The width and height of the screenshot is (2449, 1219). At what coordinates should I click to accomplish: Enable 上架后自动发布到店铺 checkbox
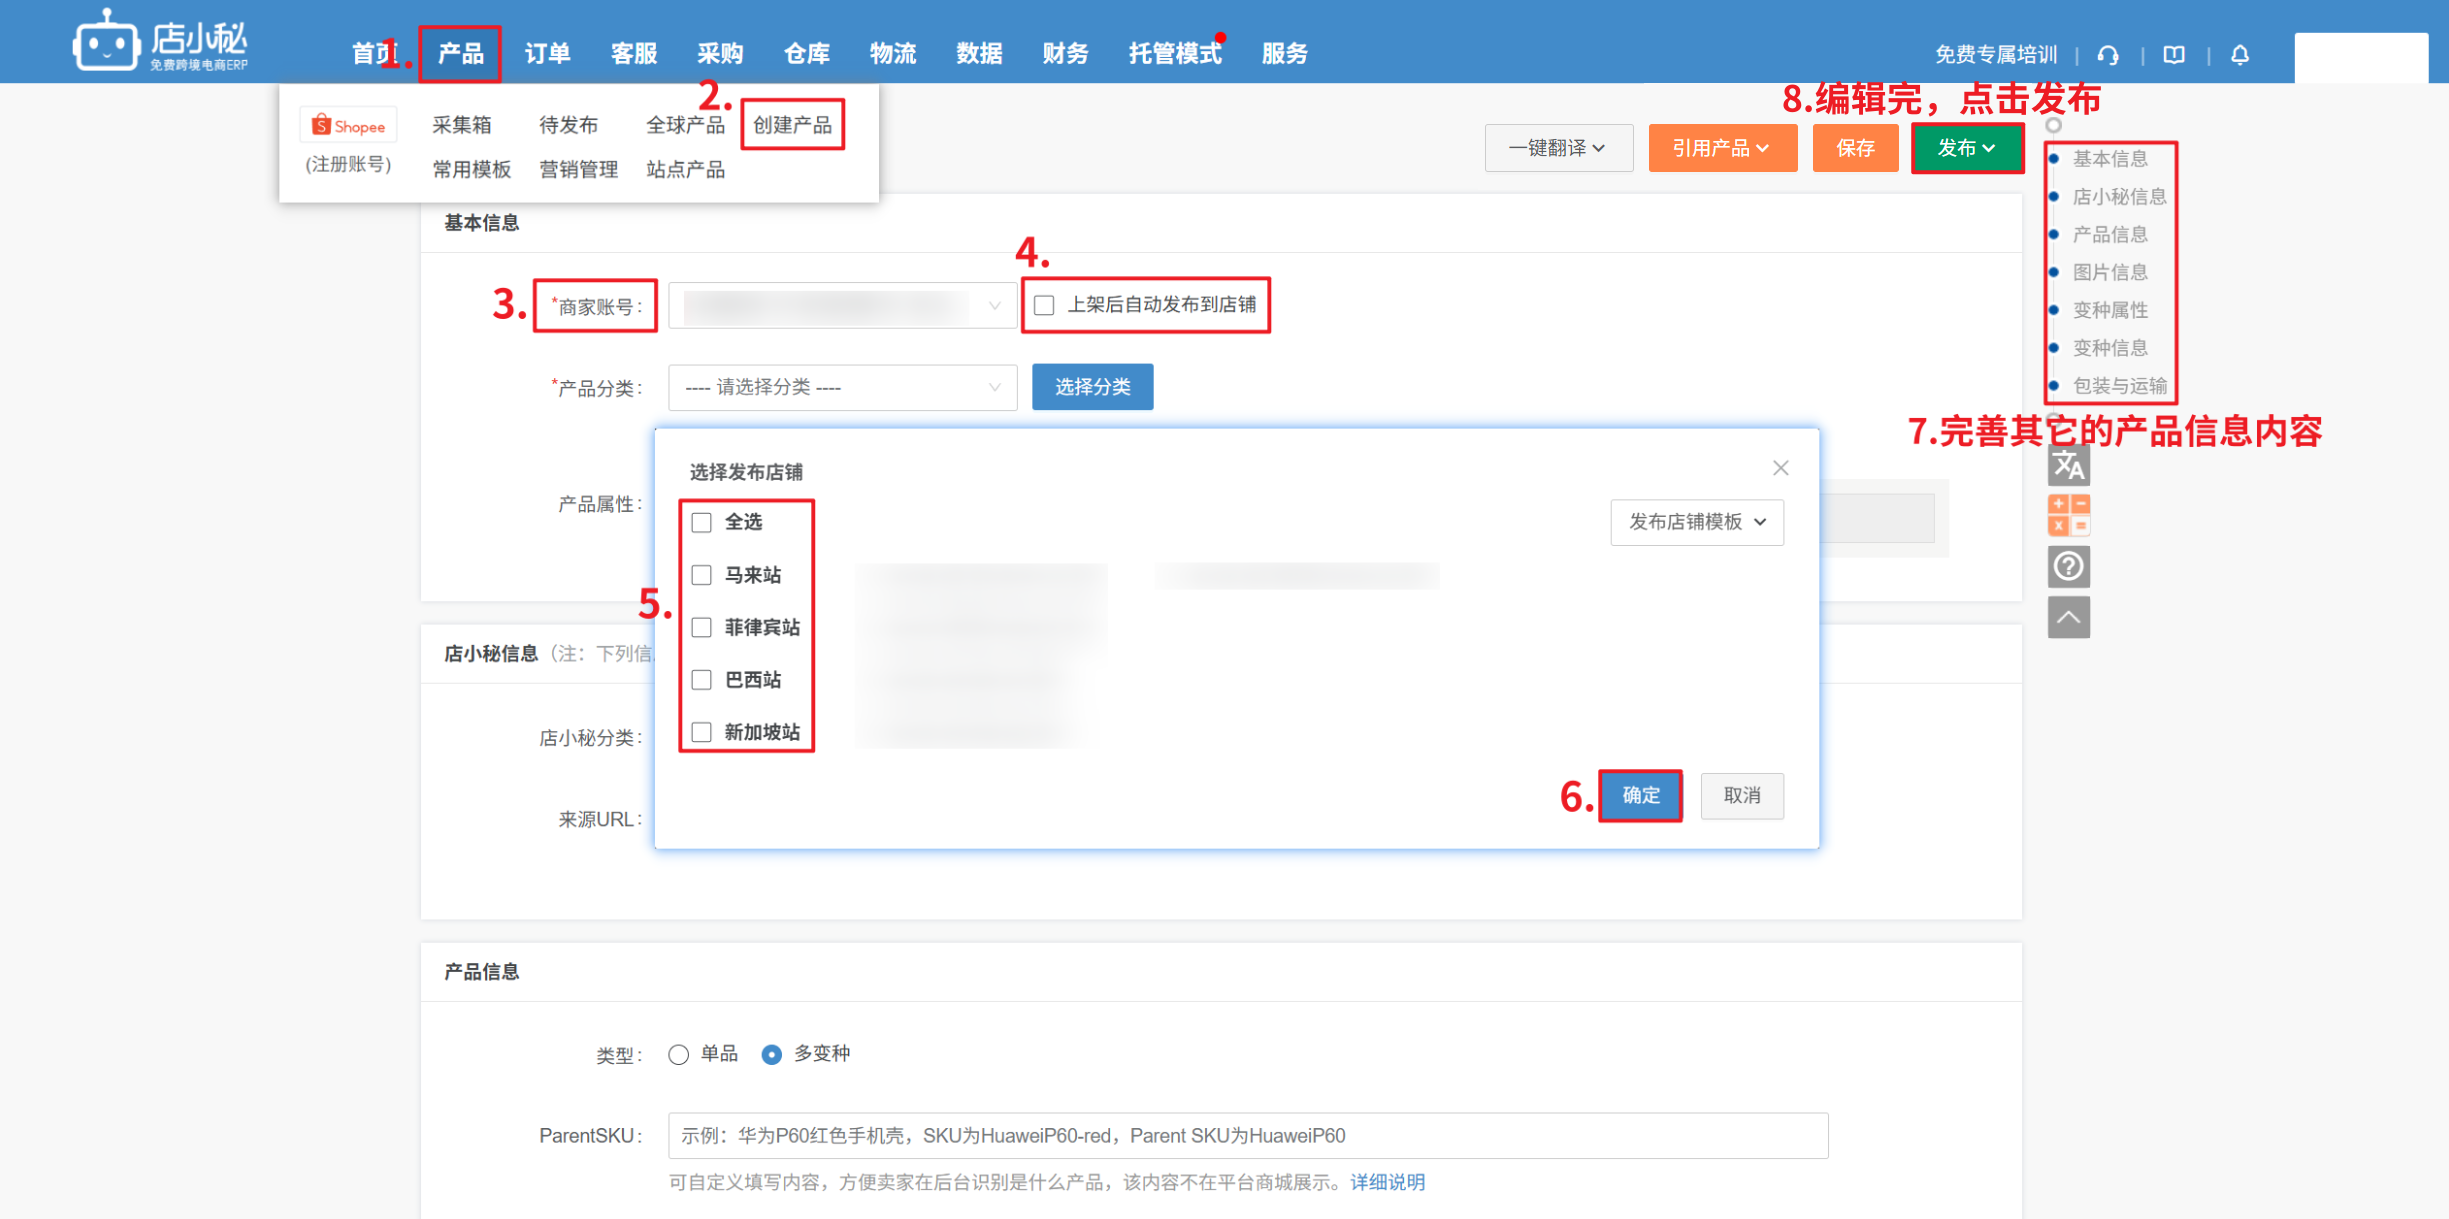(x=1044, y=305)
